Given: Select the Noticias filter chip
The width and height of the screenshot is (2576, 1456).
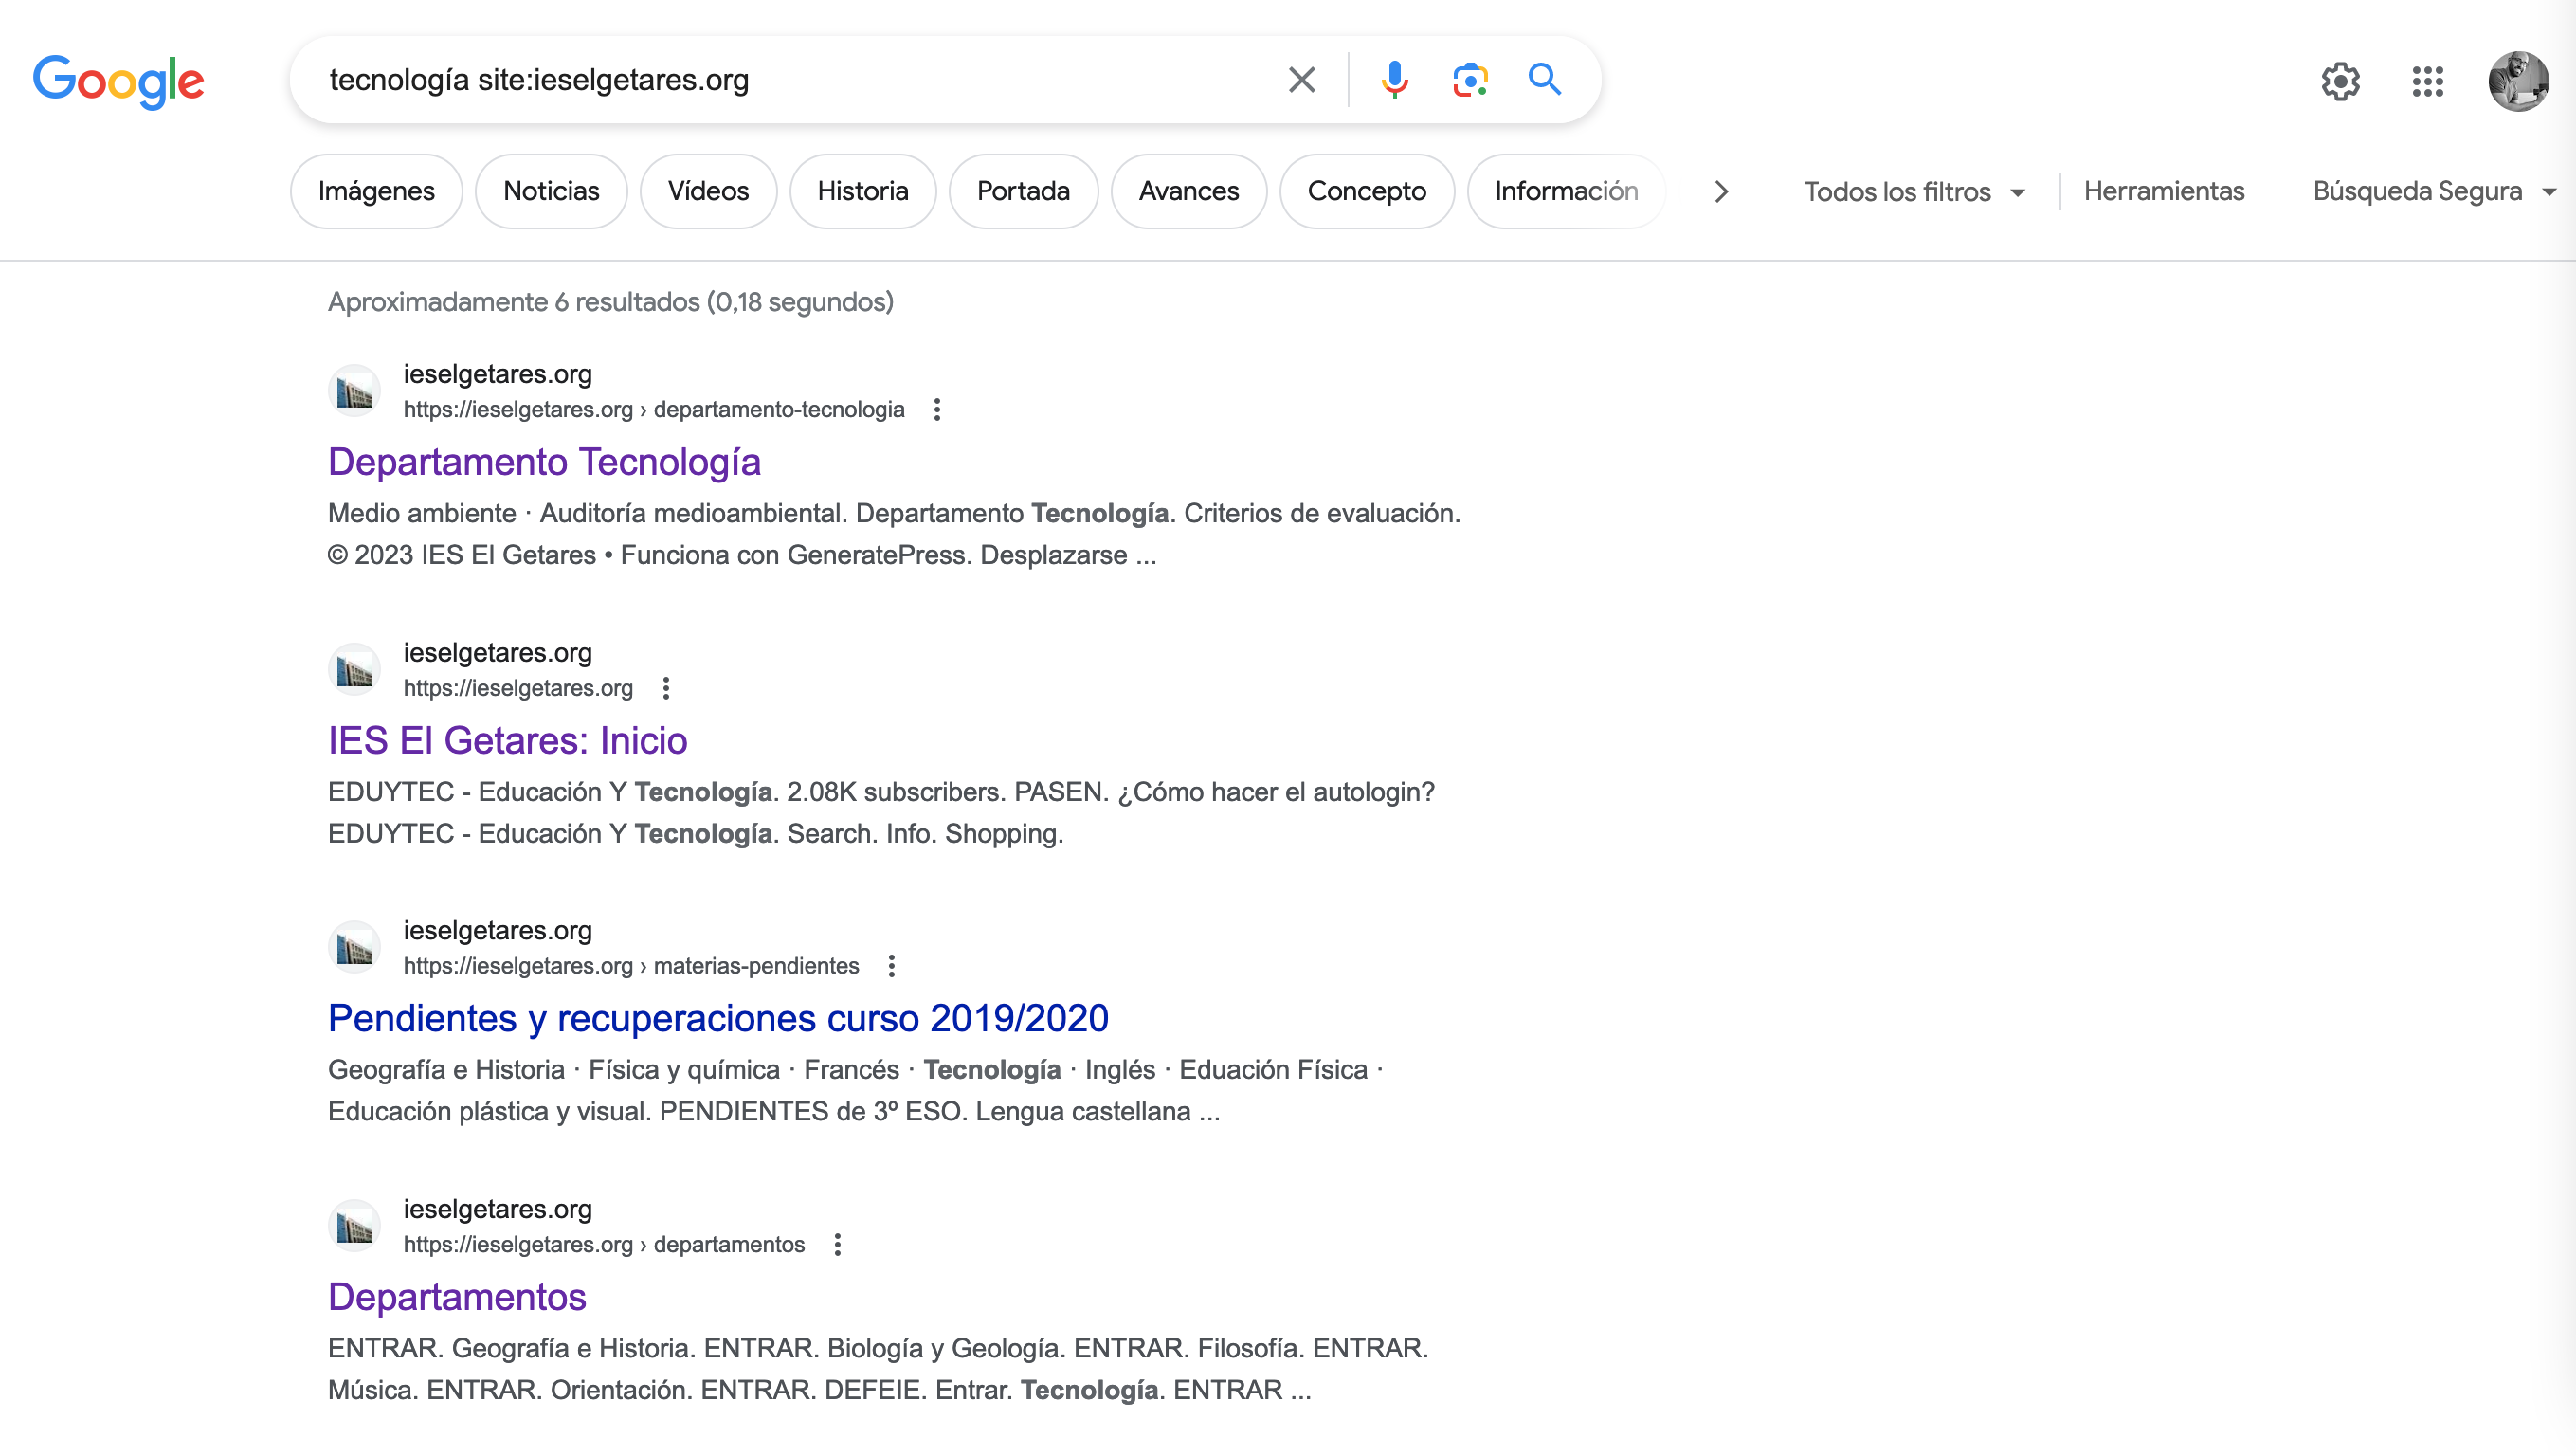Looking at the screenshot, I should (x=551, y=191).
